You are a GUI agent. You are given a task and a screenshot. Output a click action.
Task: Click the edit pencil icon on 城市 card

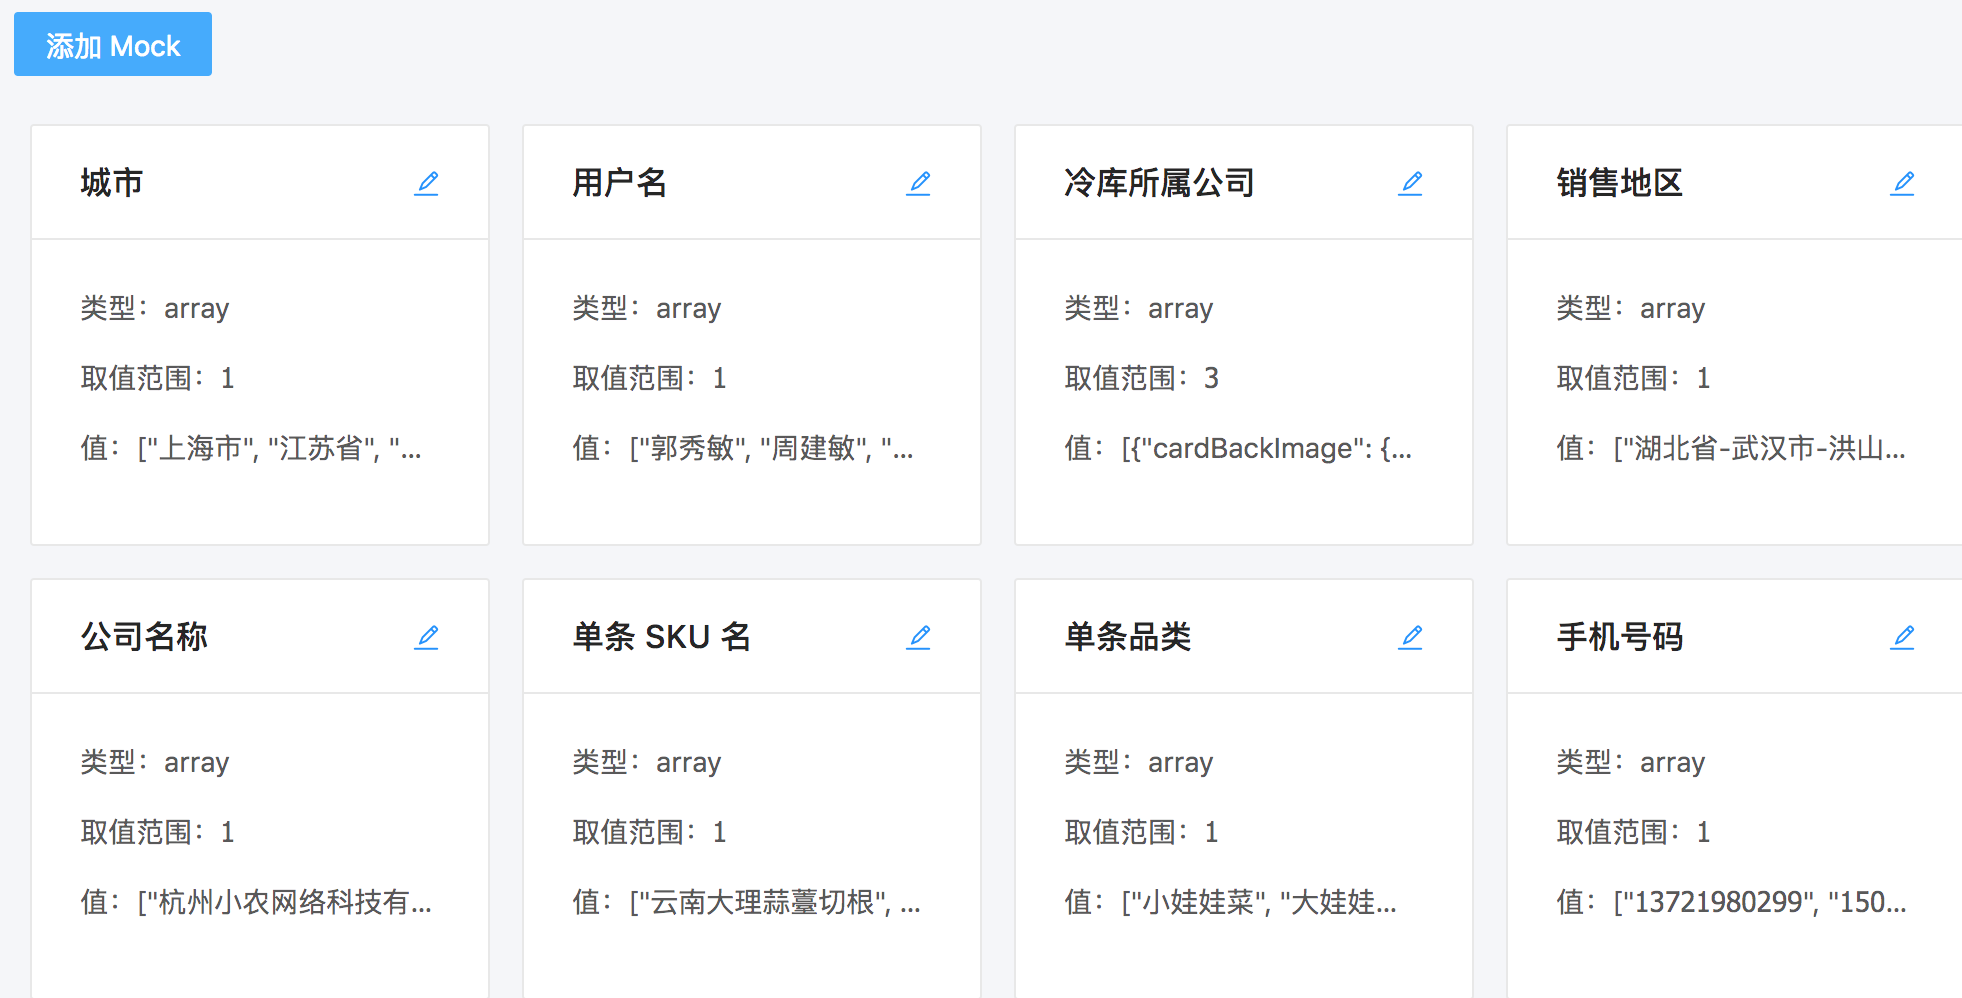click(x=428, y=182)
